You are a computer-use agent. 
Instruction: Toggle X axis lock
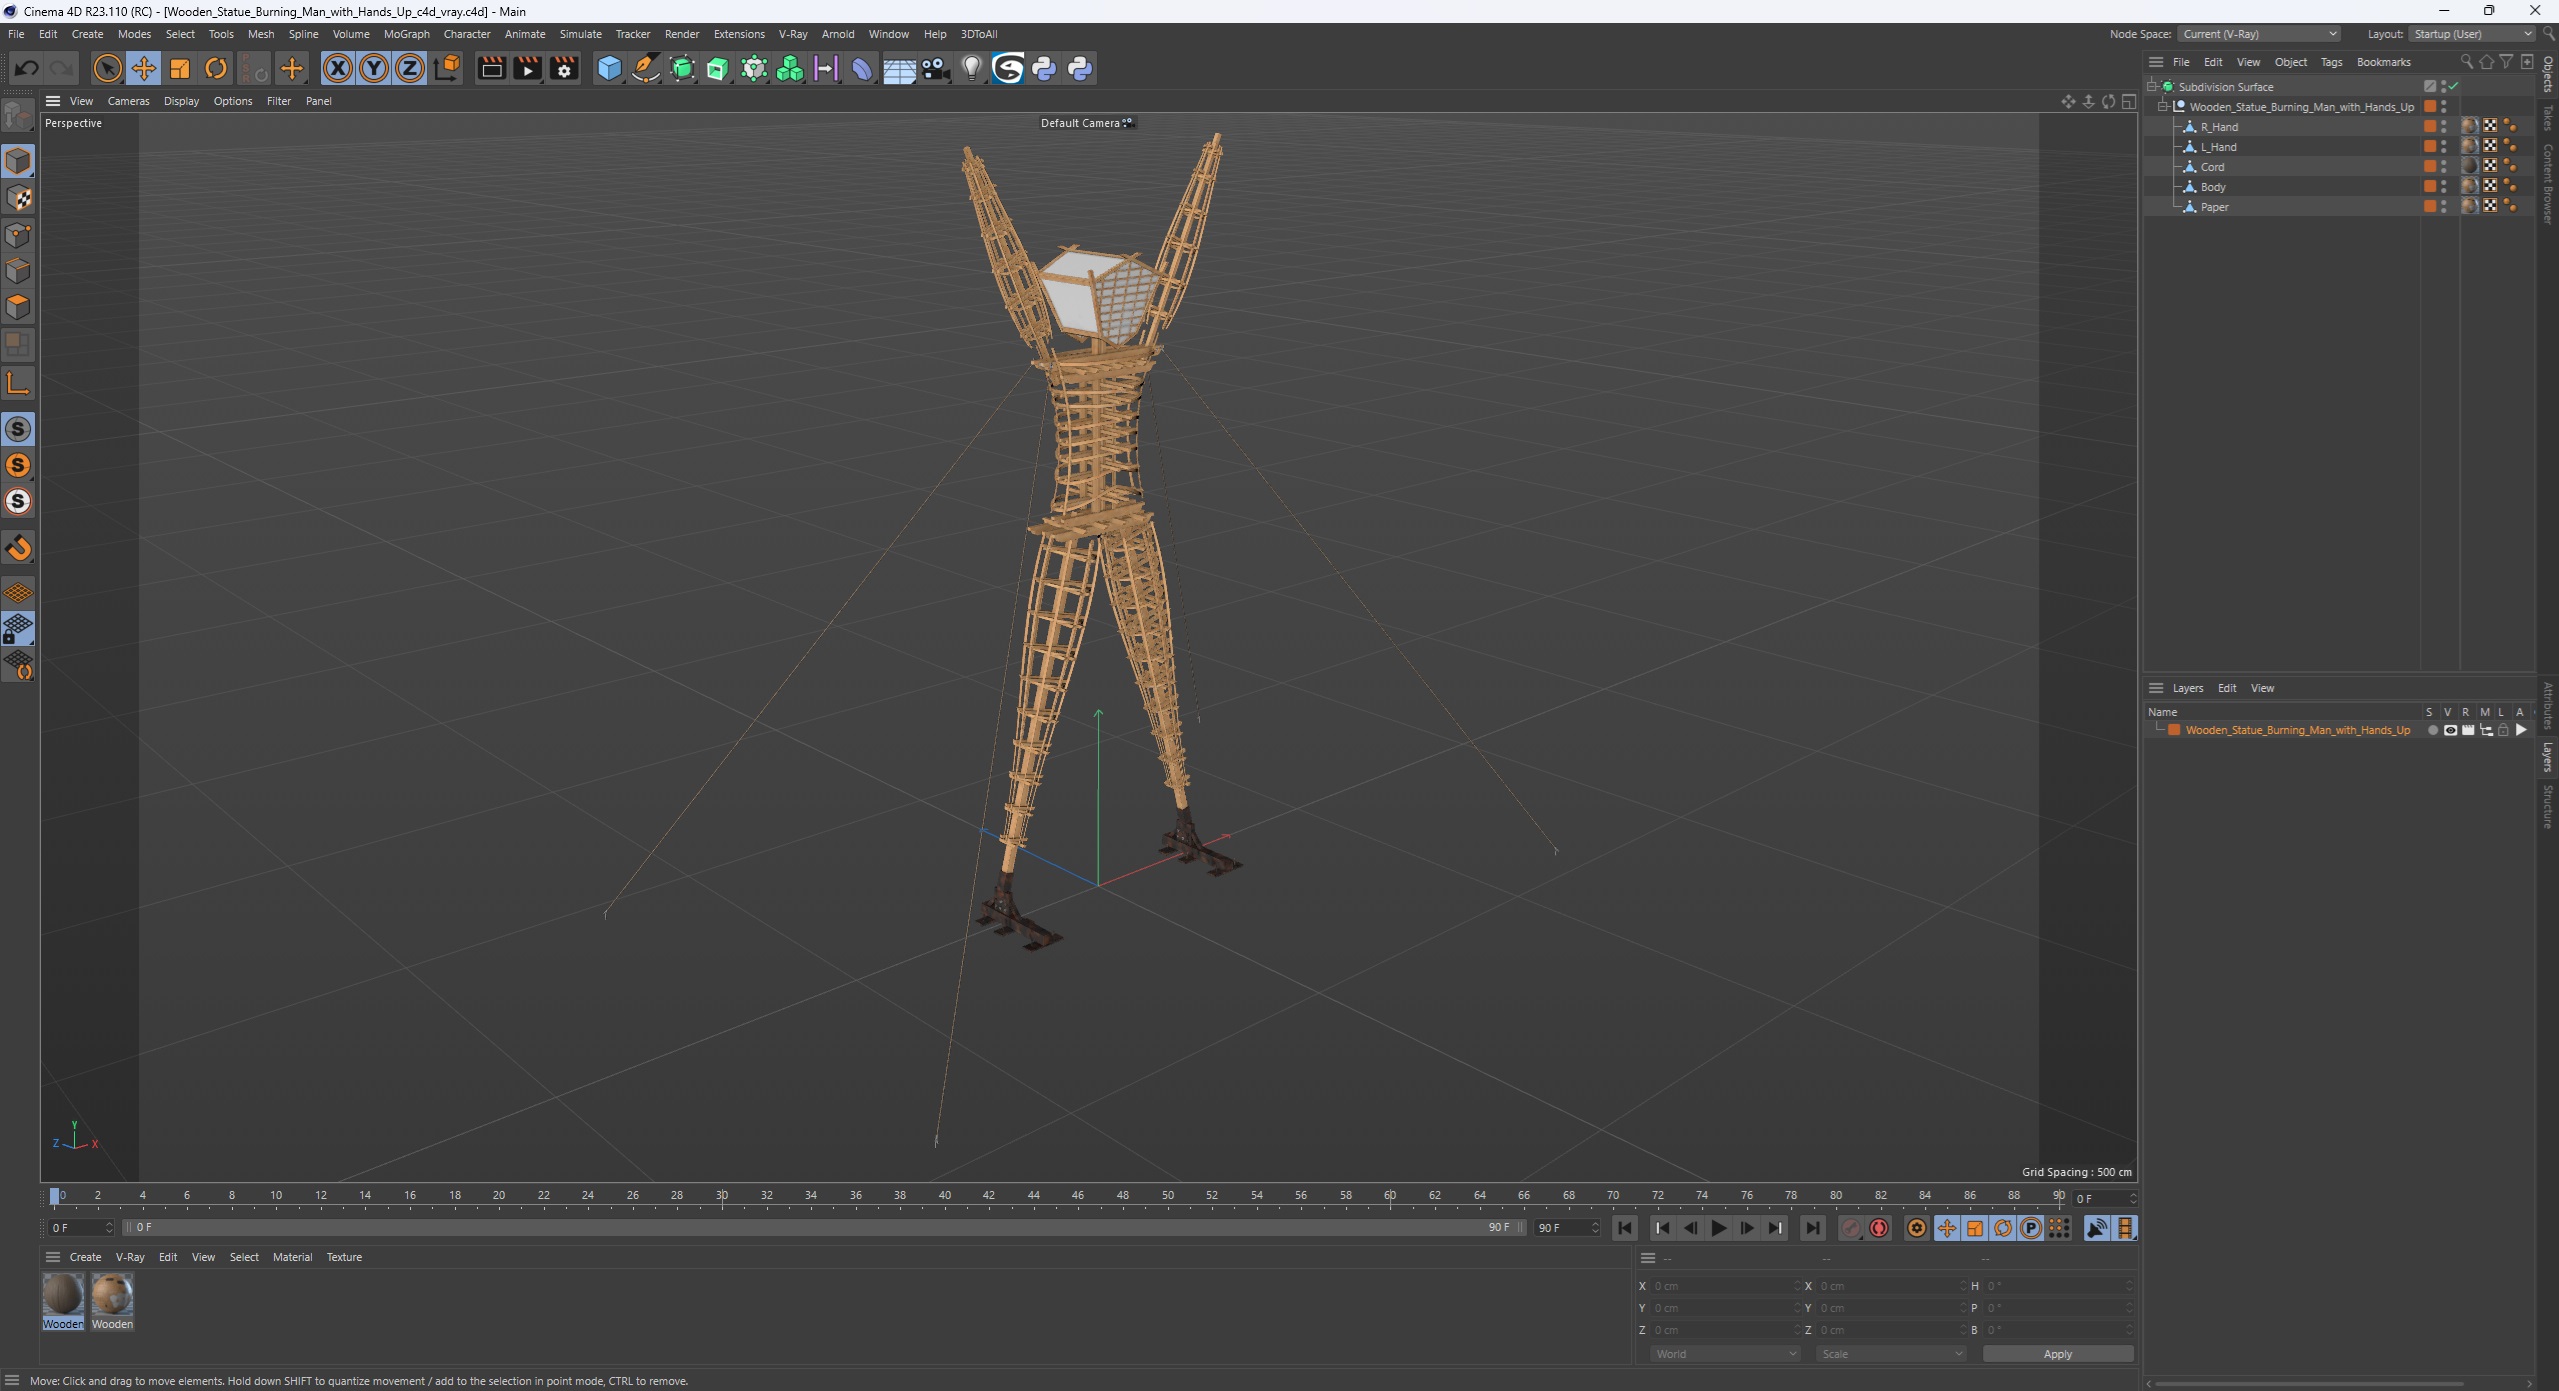[x=338, y=68]
